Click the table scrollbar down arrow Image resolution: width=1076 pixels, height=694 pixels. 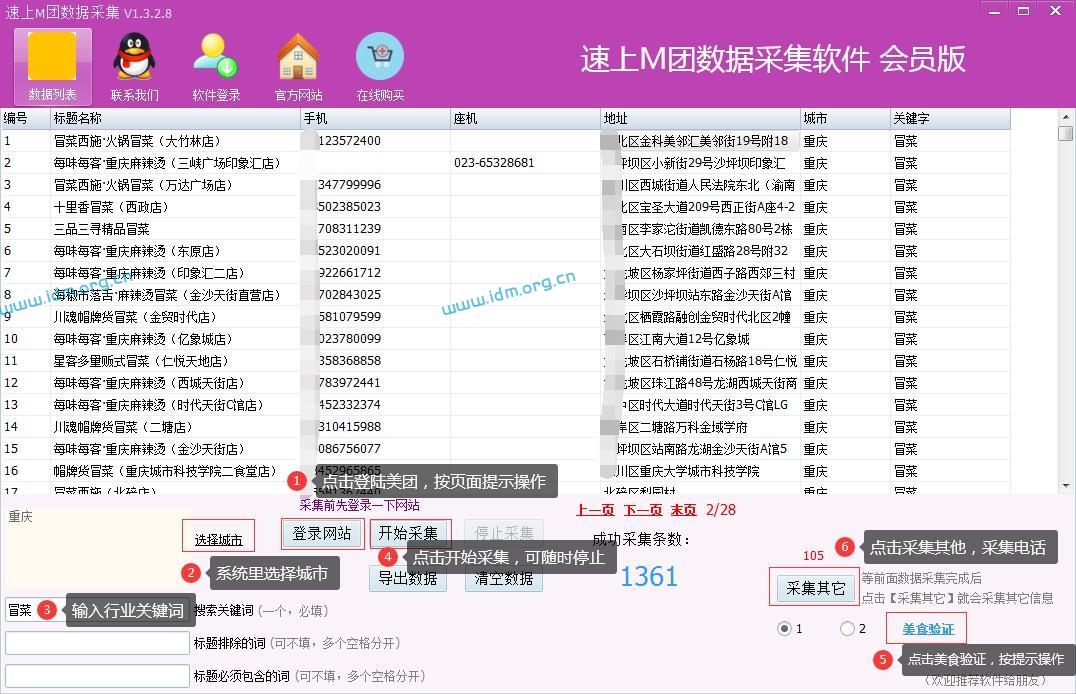click(1066, 486)
